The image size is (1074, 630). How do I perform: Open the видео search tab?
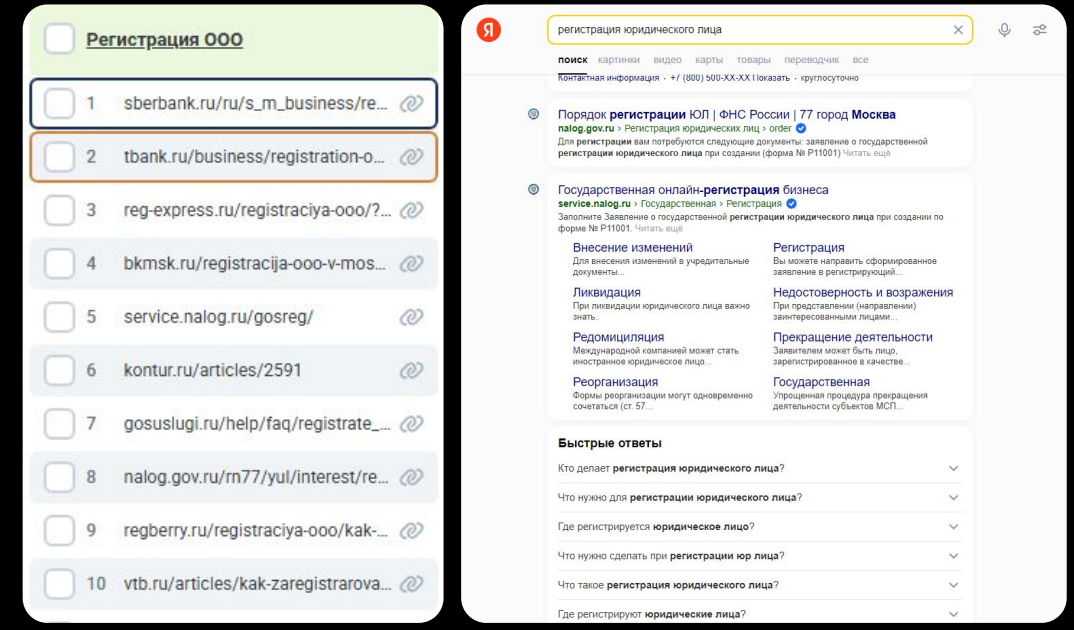[668, 60]
